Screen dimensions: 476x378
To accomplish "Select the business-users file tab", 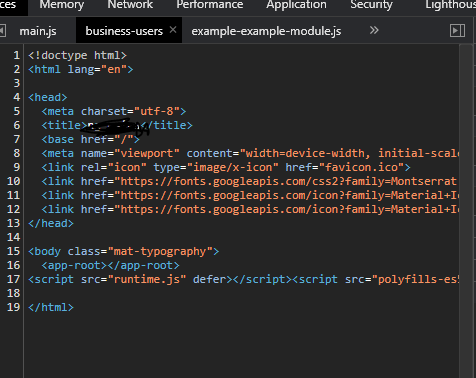I will point(124,31).
